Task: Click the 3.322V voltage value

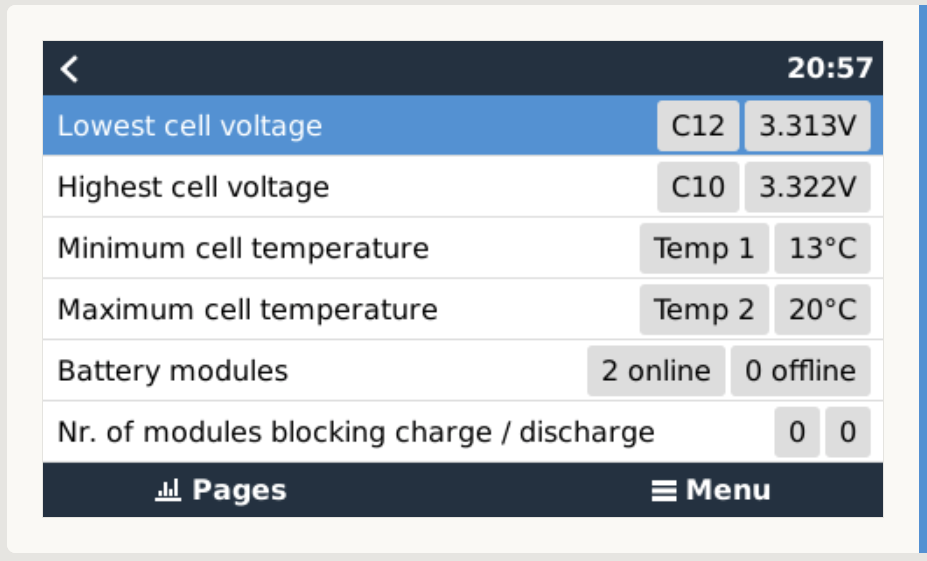Action: pos(807,187)
